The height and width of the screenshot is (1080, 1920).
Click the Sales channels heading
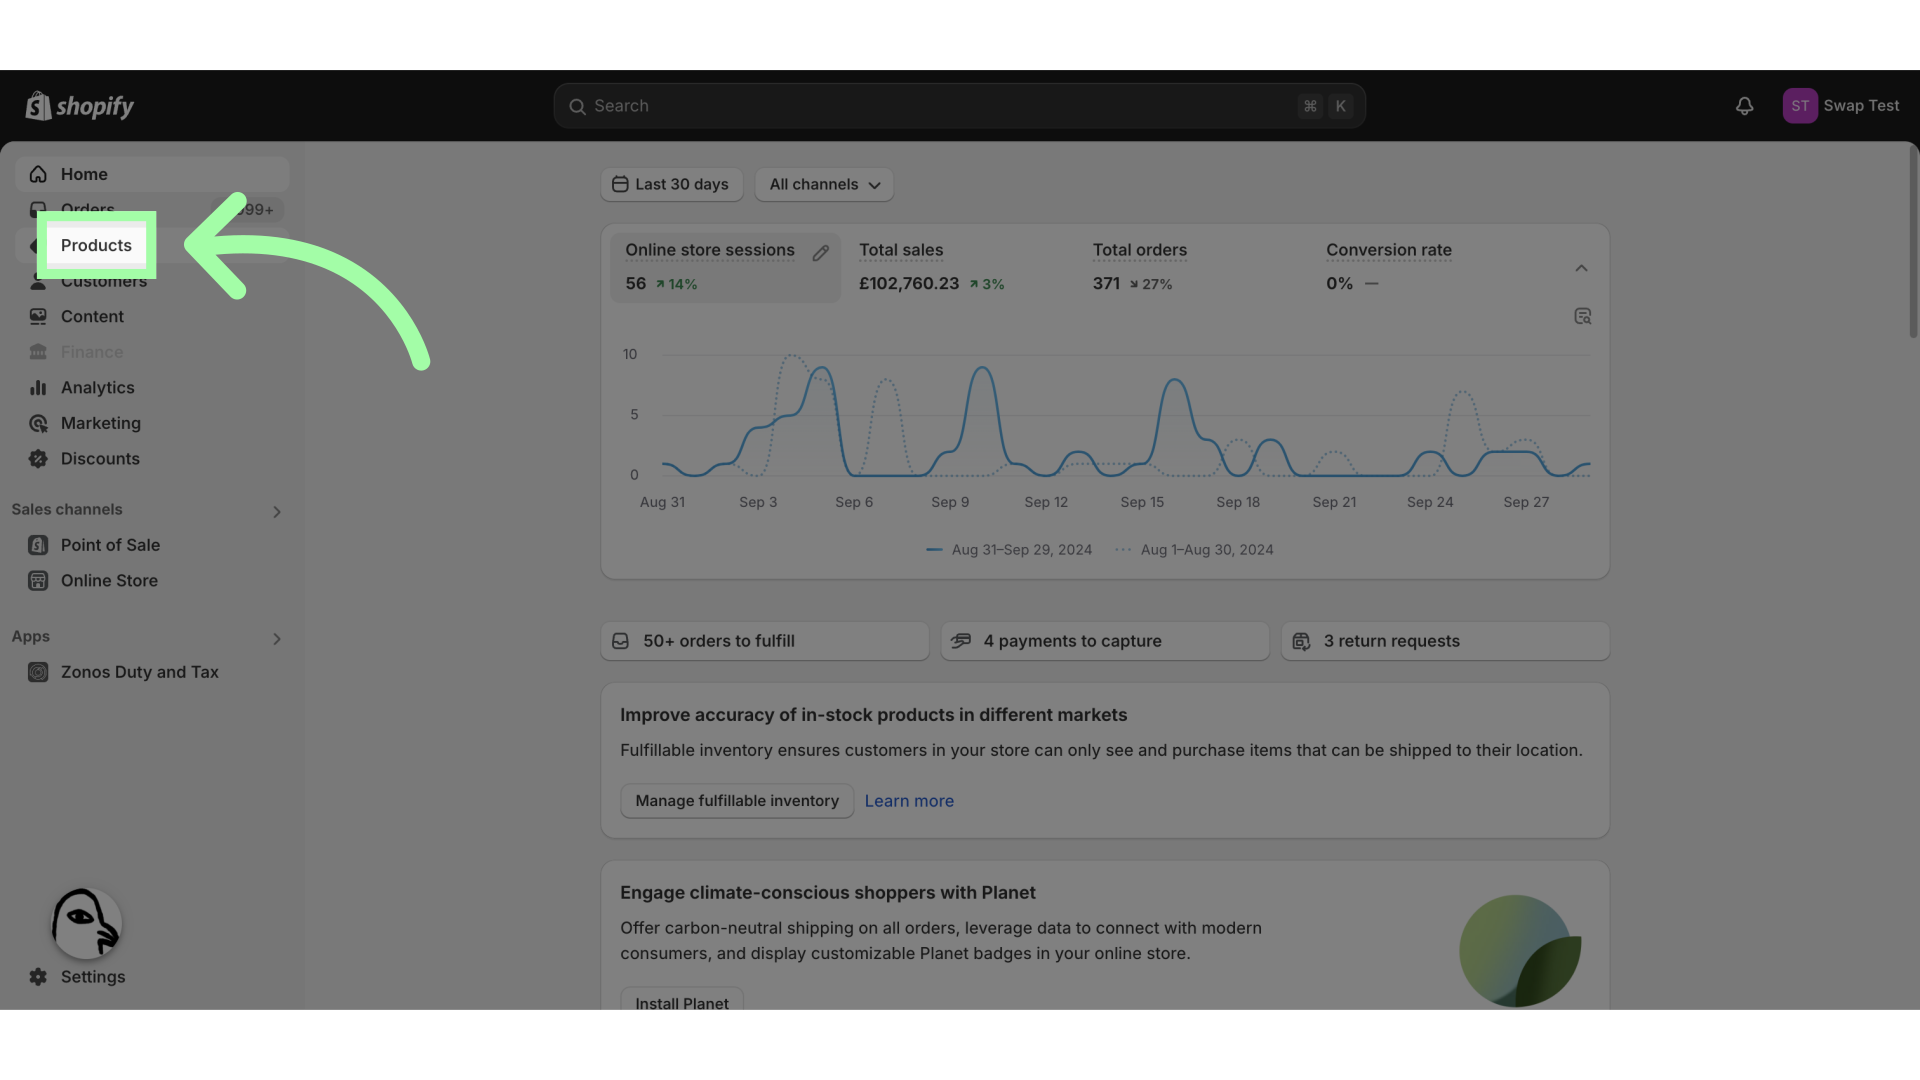tap(67, 510)
